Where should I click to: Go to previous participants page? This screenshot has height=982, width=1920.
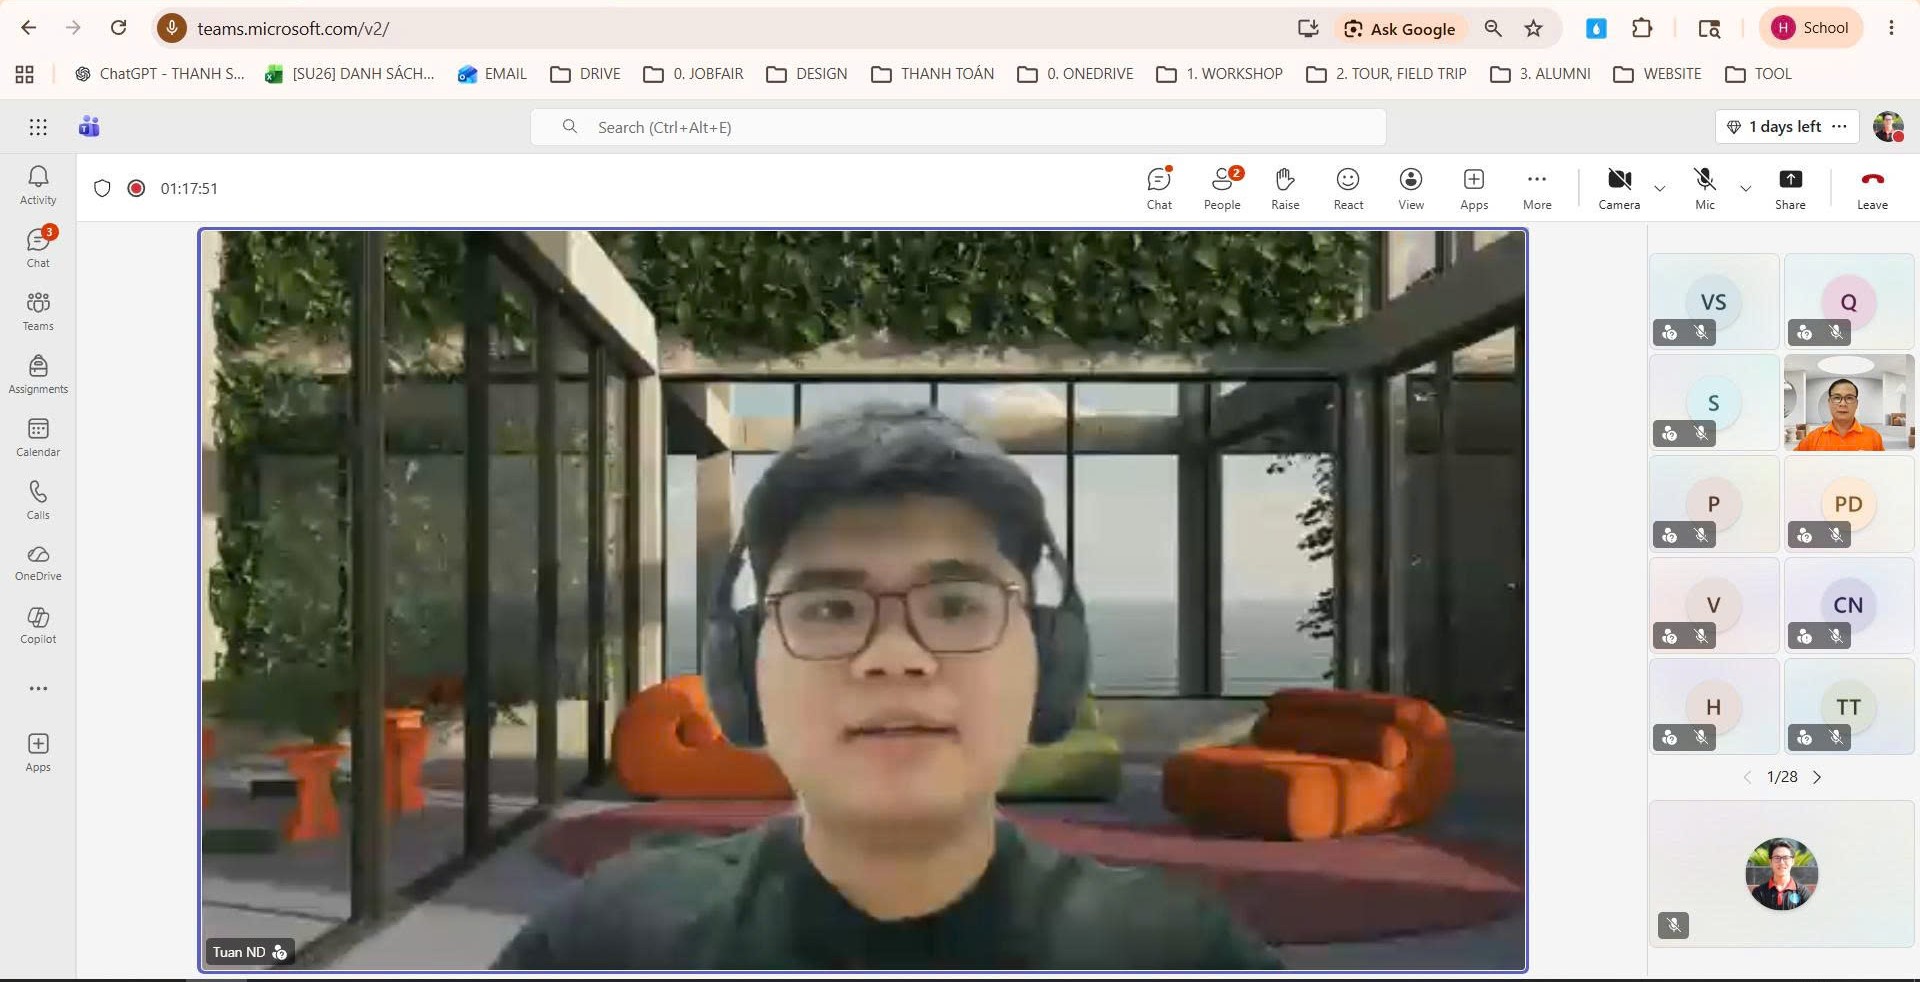click(1747, 777)
